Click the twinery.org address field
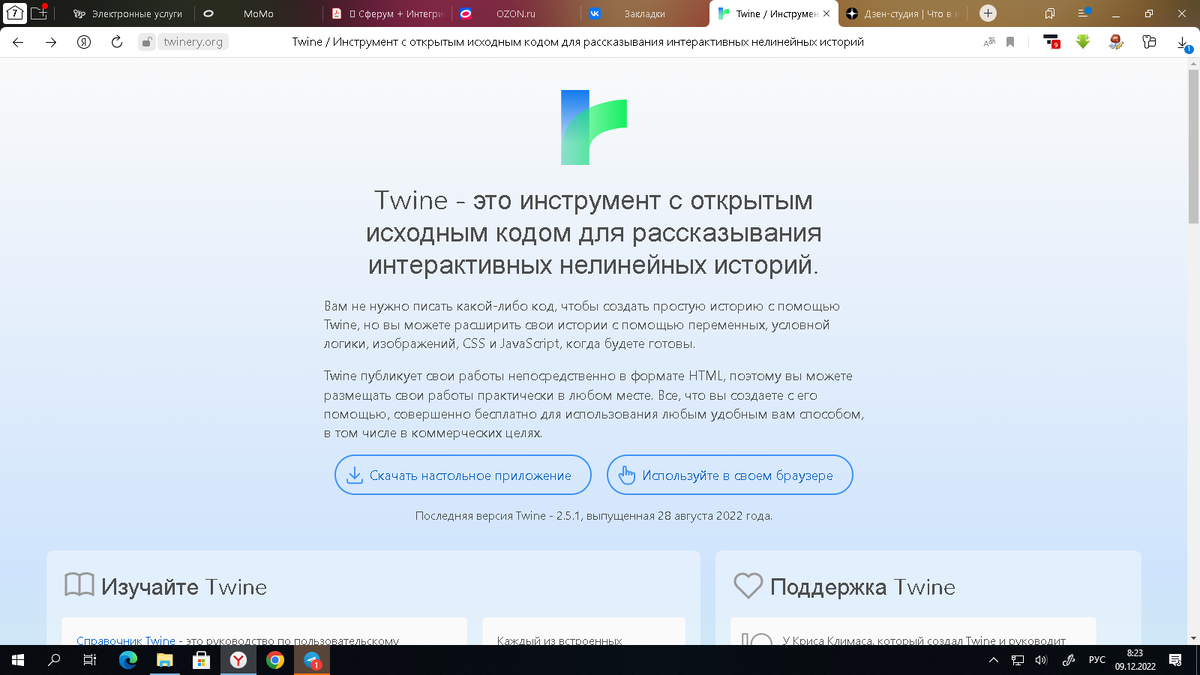Screen dimensions: 1200x675 (x=193, y=42)
